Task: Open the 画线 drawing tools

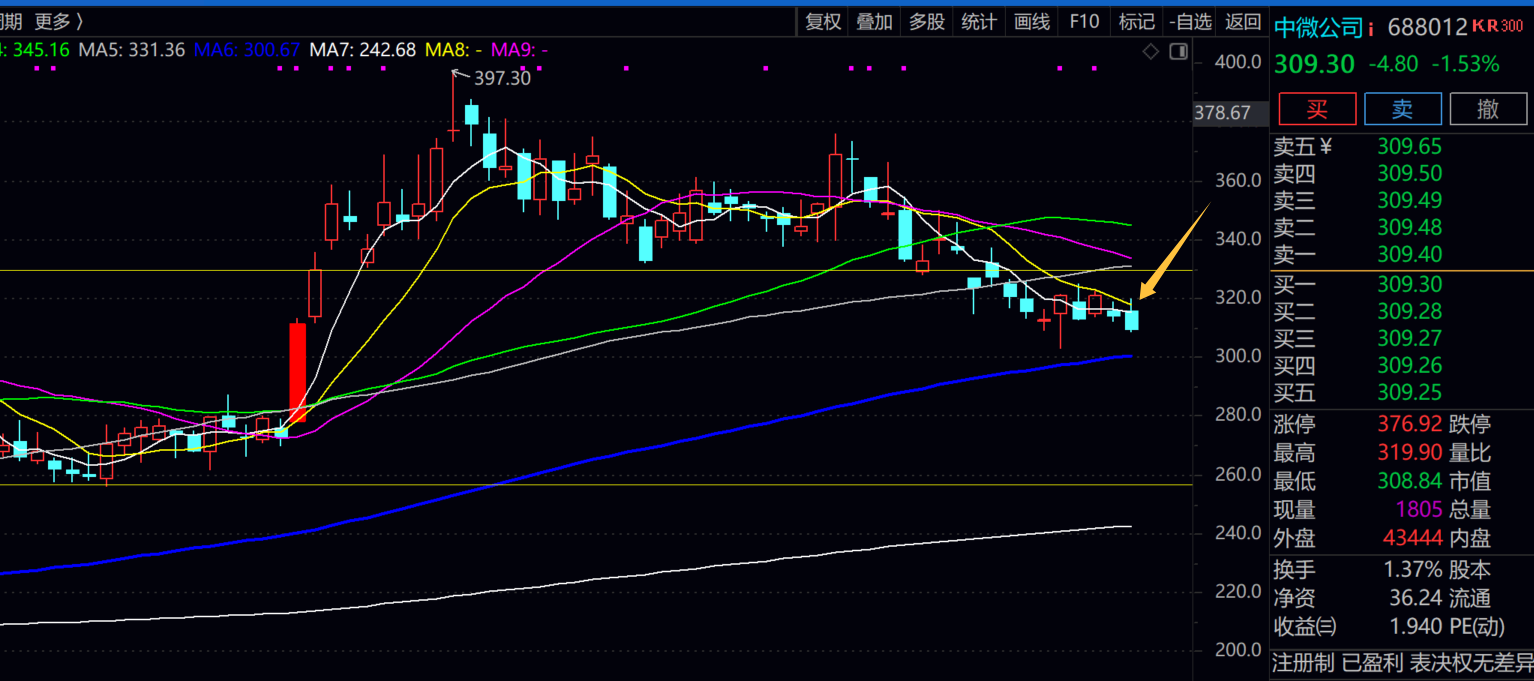Action: (x=1032, y=22)
